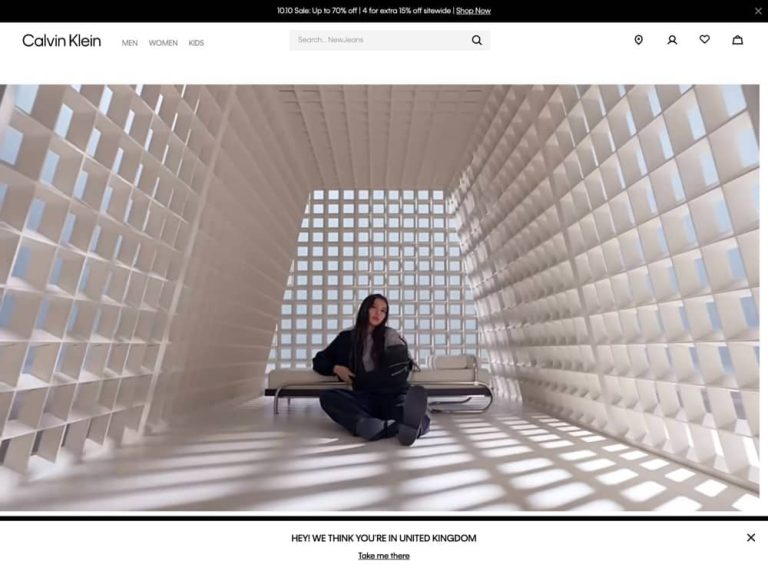Follow the Shop Now sale link
The width and height of the screenshot is (768, 574).
coord(473,11)
